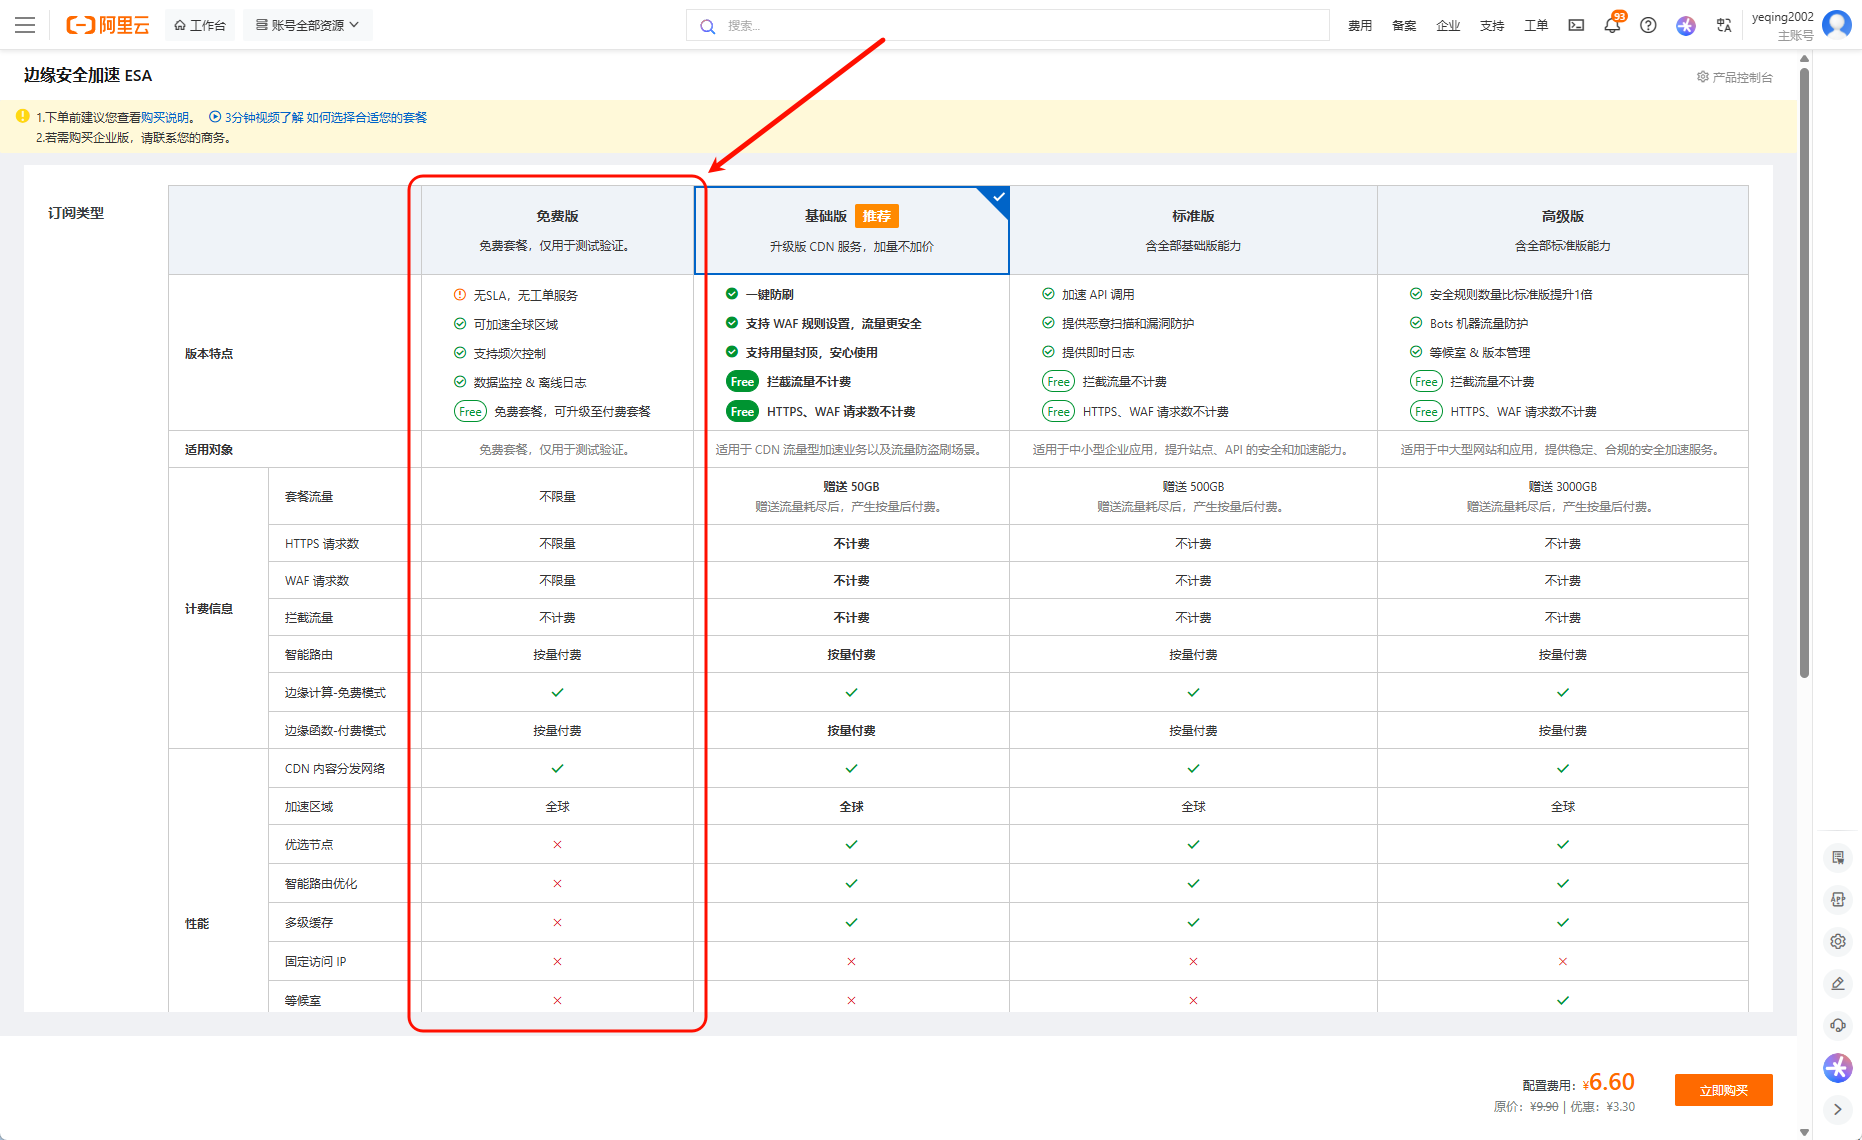Open the 费用 menu
The width and height of the screenshot is (1862, 1140).
[x=1360, y=26]
